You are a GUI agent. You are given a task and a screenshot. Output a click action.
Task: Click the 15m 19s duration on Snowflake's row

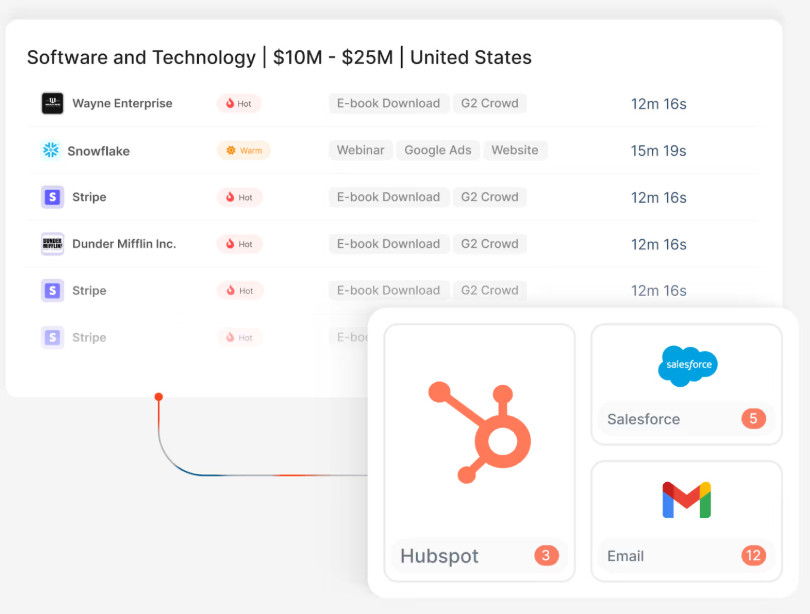[x=658, y=150]
